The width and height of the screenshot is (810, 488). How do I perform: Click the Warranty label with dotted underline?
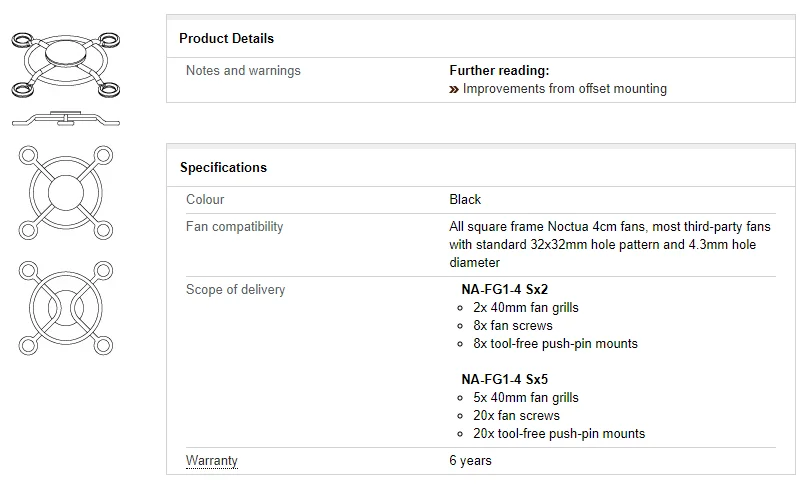(x=212, y=461)
